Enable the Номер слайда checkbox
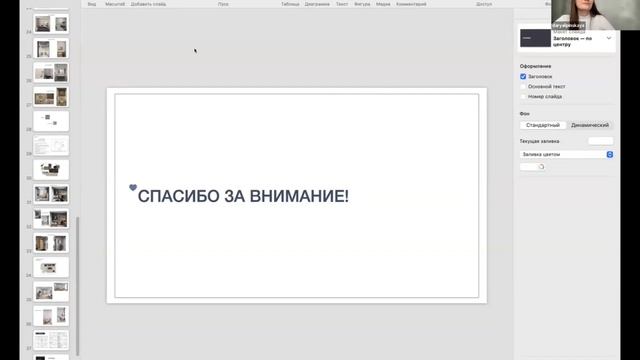The width and height of the screenshot is (640, 360). 523,97
